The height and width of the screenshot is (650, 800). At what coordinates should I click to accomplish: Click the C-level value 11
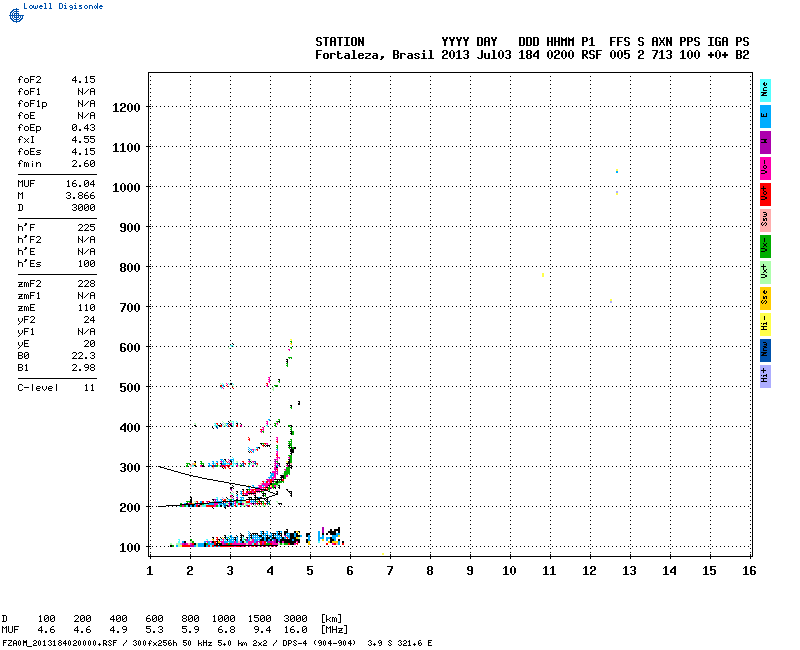[x=89, y=388]
